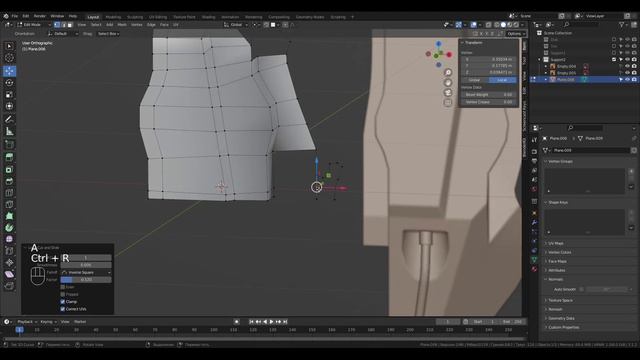This screenshot has width=640, height=360.
Task: Select the Transform tool in left toolbar
Action: (9, 106)
